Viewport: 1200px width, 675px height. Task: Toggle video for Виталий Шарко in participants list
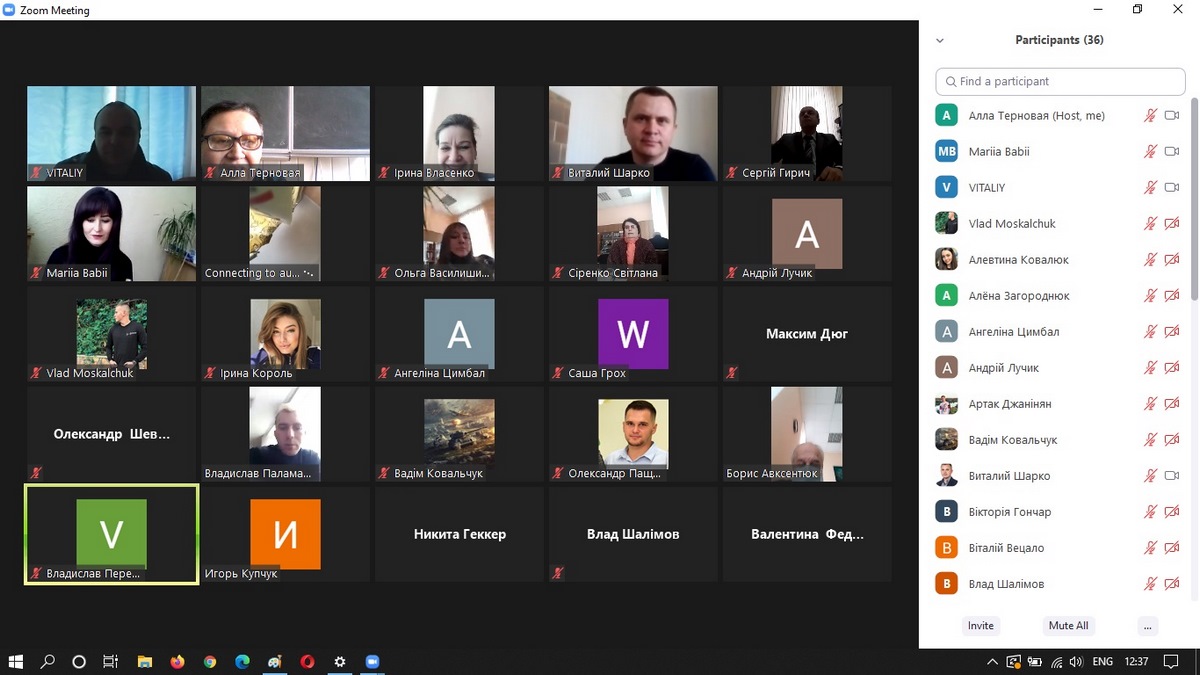coord(1172,476)
